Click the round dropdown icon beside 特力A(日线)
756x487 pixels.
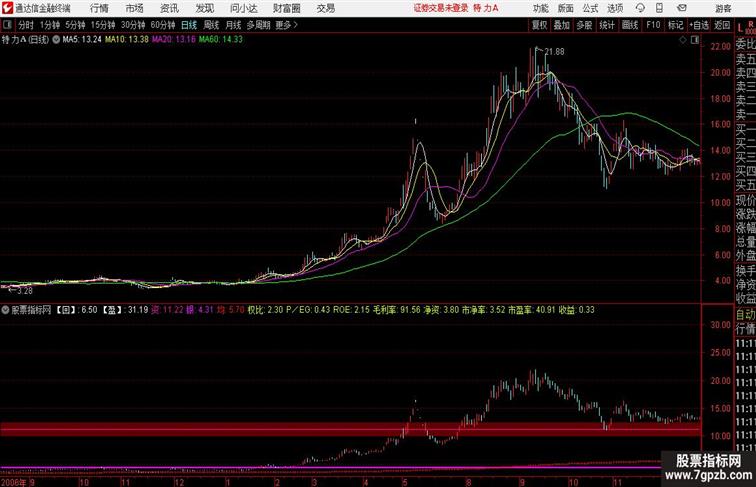point(56,40)
